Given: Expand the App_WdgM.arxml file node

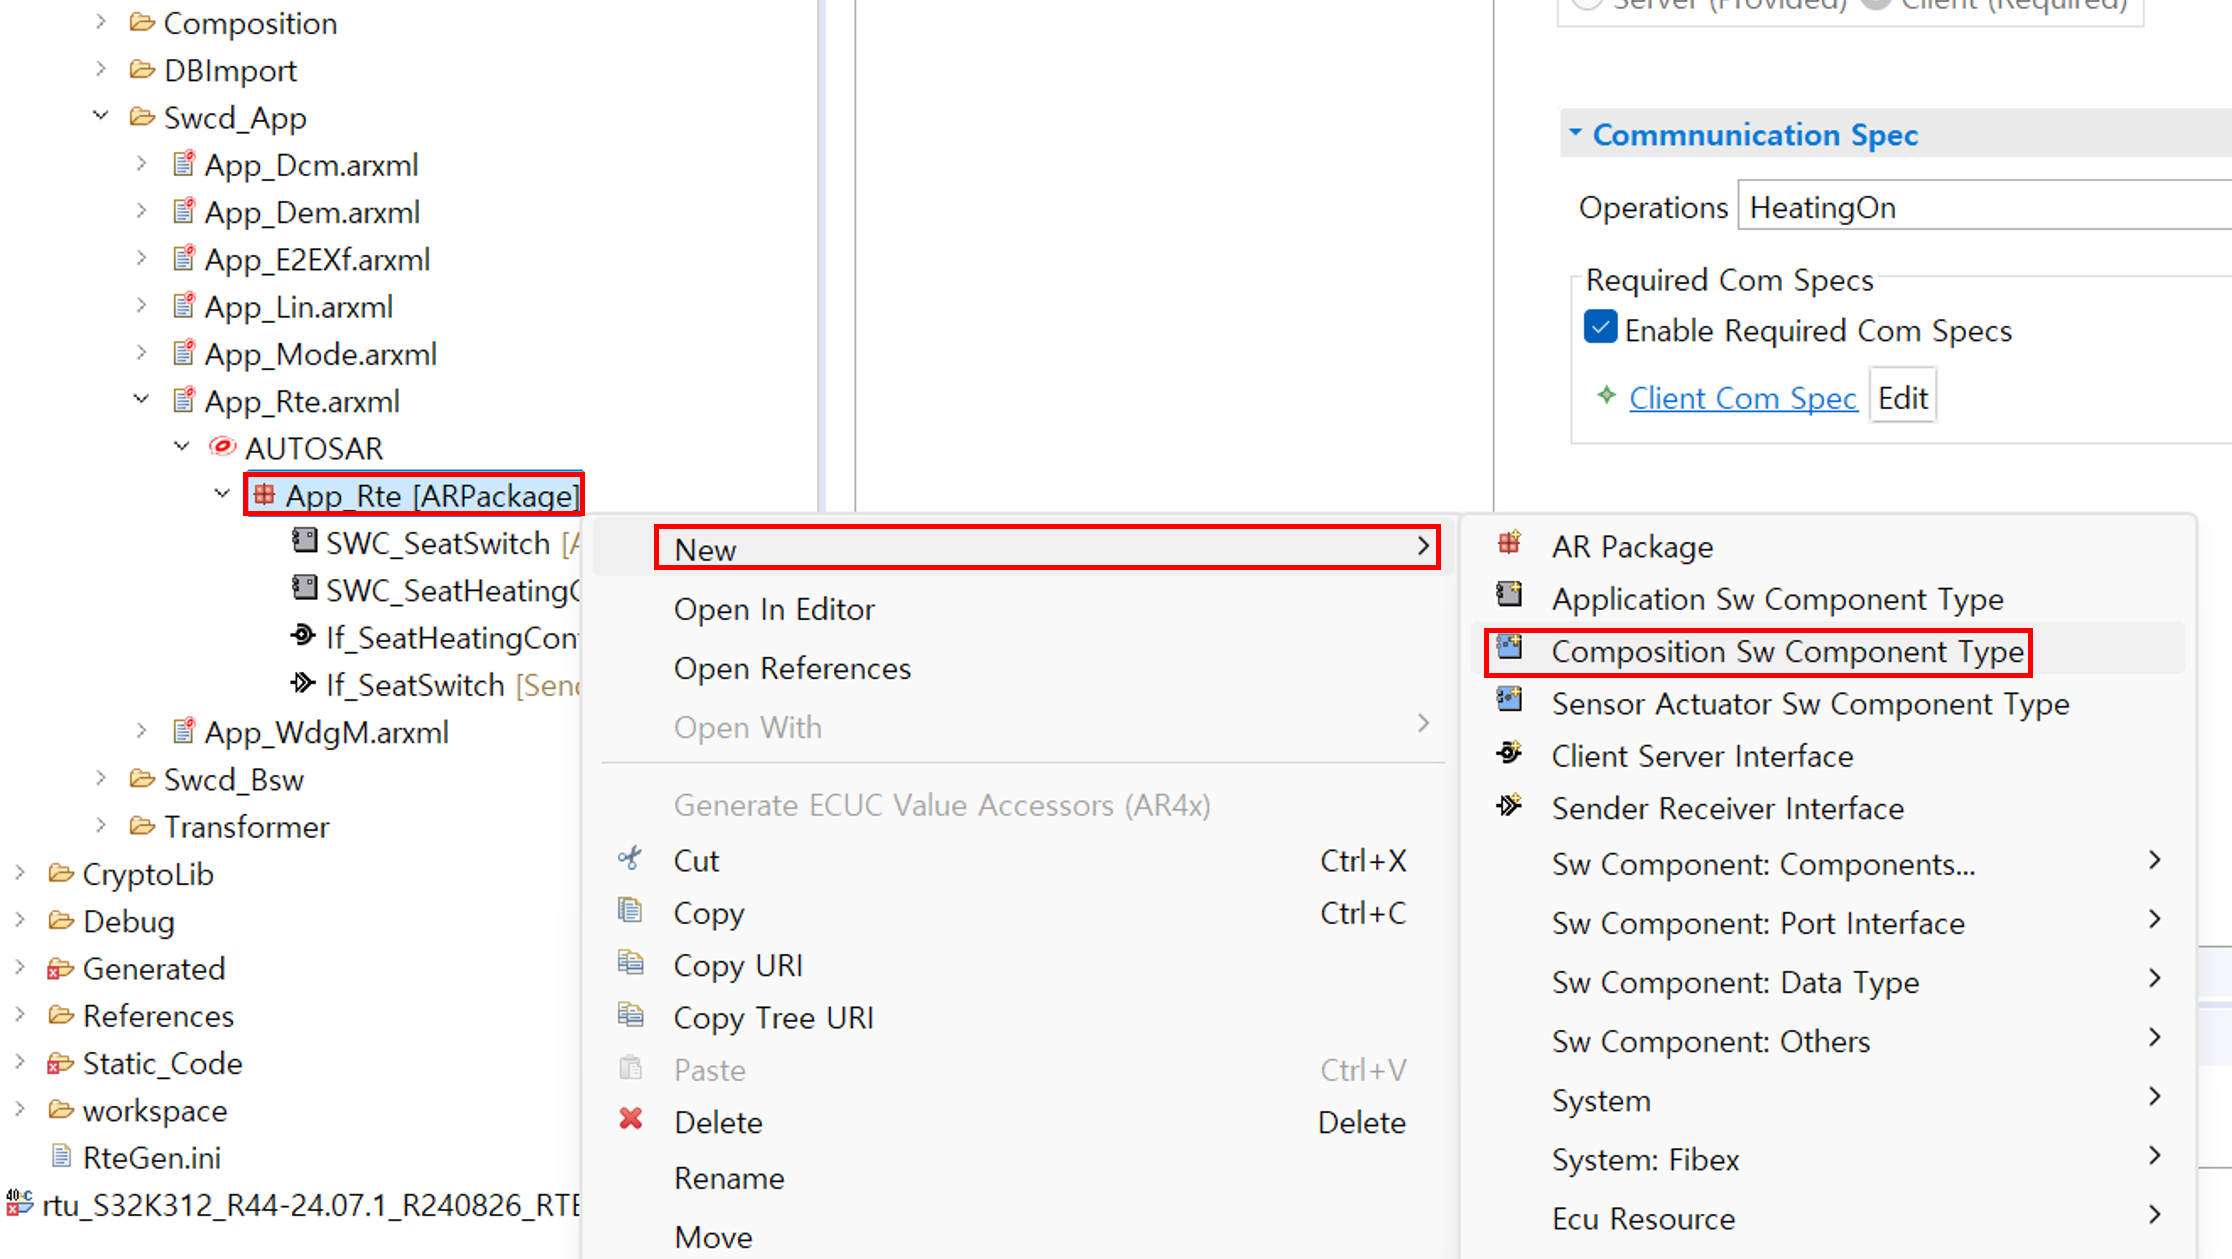Looking at the screenshot, I should tap(141, 731).
